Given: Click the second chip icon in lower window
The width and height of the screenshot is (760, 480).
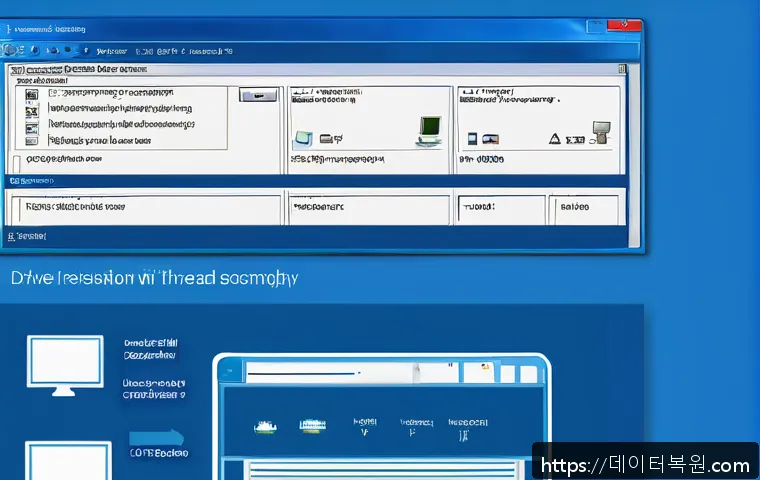Looking at the screenshot, I should tap(313, 425).
